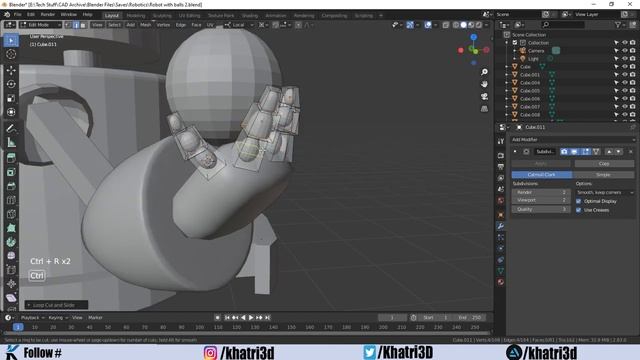640x360 pixels.
Task: Click the modifier Copy button
Action: coord(604,163)
